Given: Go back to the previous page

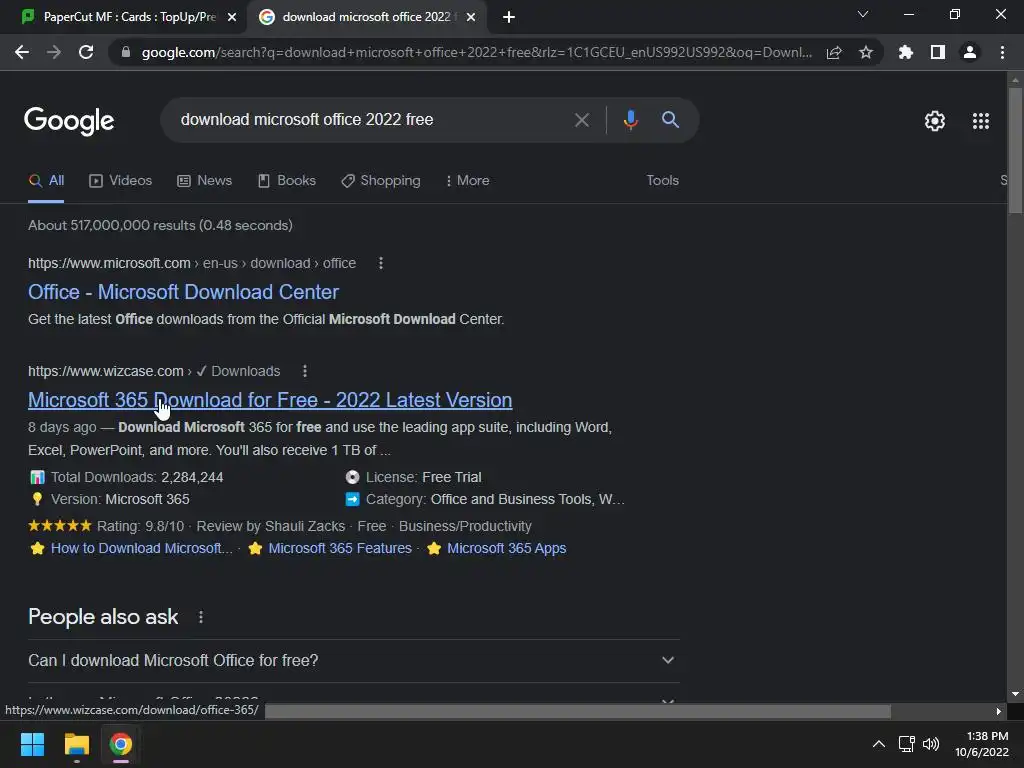Looking at the screenshot, I should 22,52.
